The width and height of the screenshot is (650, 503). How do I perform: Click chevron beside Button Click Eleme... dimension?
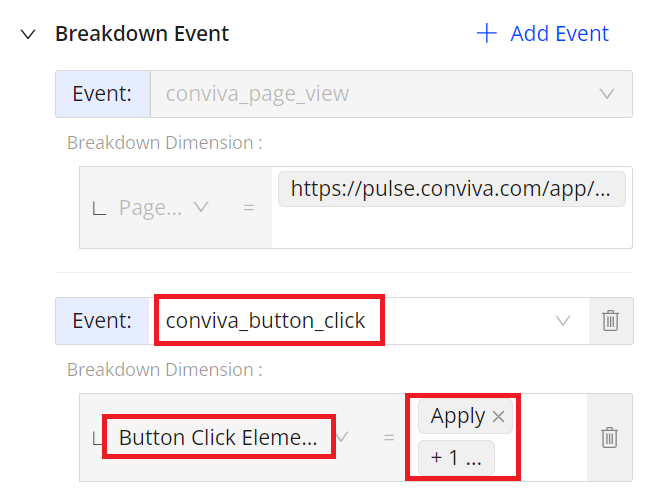342,437
